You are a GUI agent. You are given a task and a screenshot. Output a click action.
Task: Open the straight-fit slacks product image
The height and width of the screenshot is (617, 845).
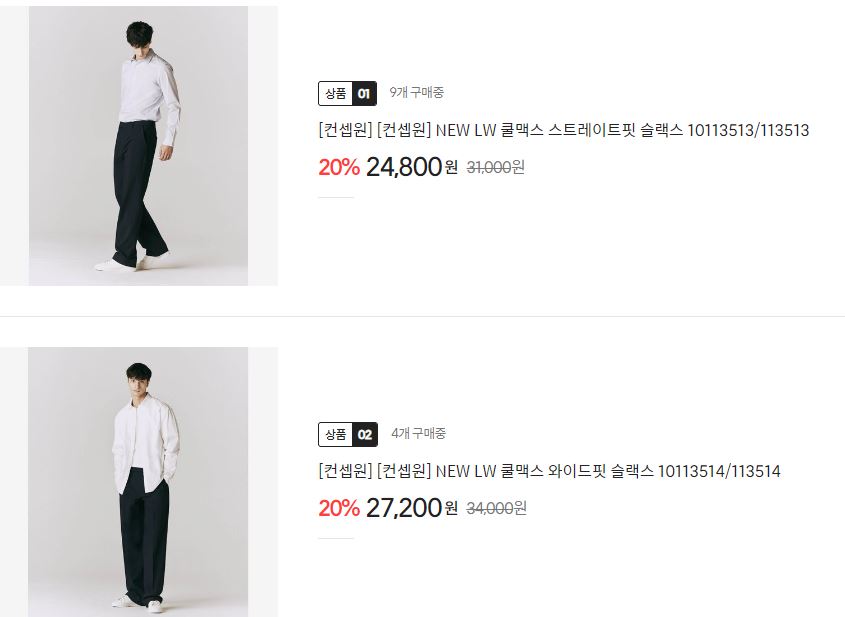(138, 145)
